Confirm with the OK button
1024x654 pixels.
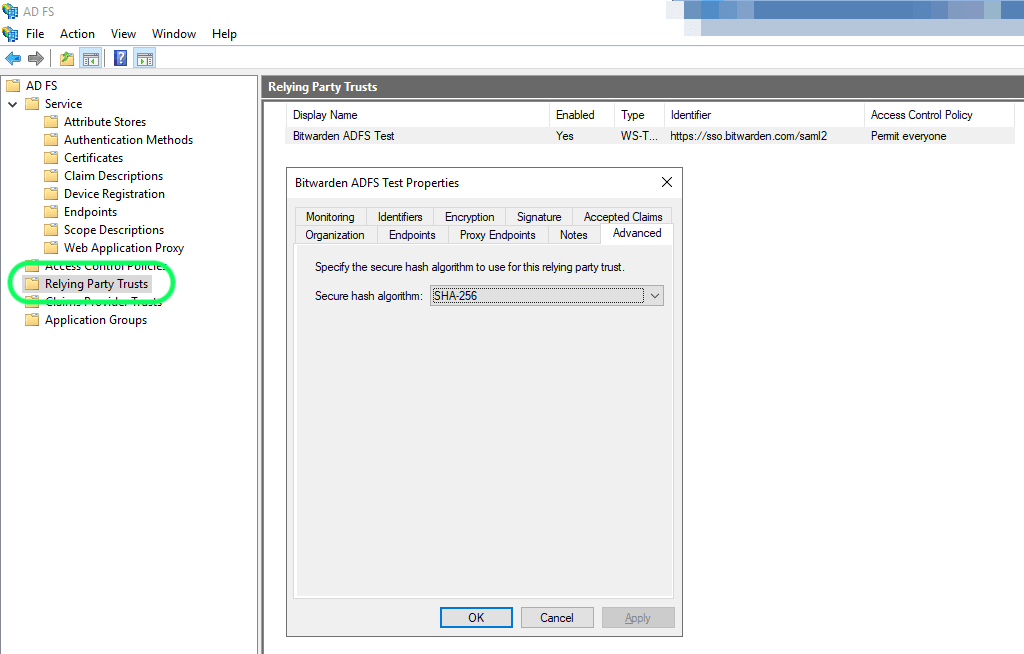[476, 617]
